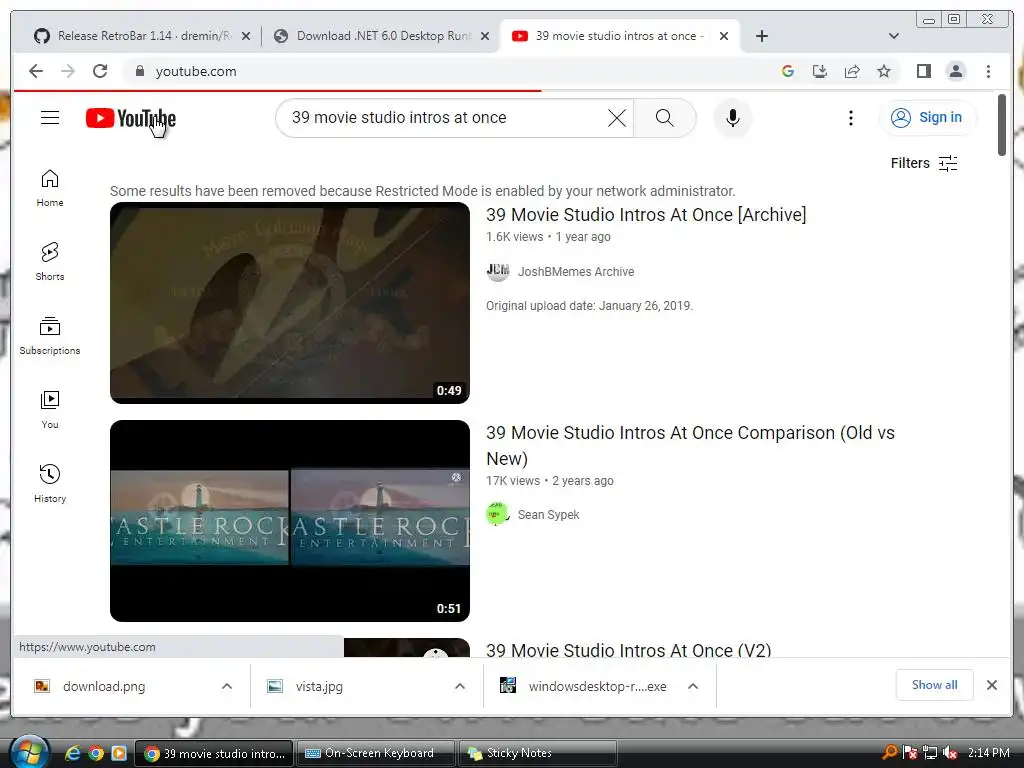This screenshot has width=1024, height=768.
Task: Click the page vertical scrollbar thumb
Action: [1002, 125]
